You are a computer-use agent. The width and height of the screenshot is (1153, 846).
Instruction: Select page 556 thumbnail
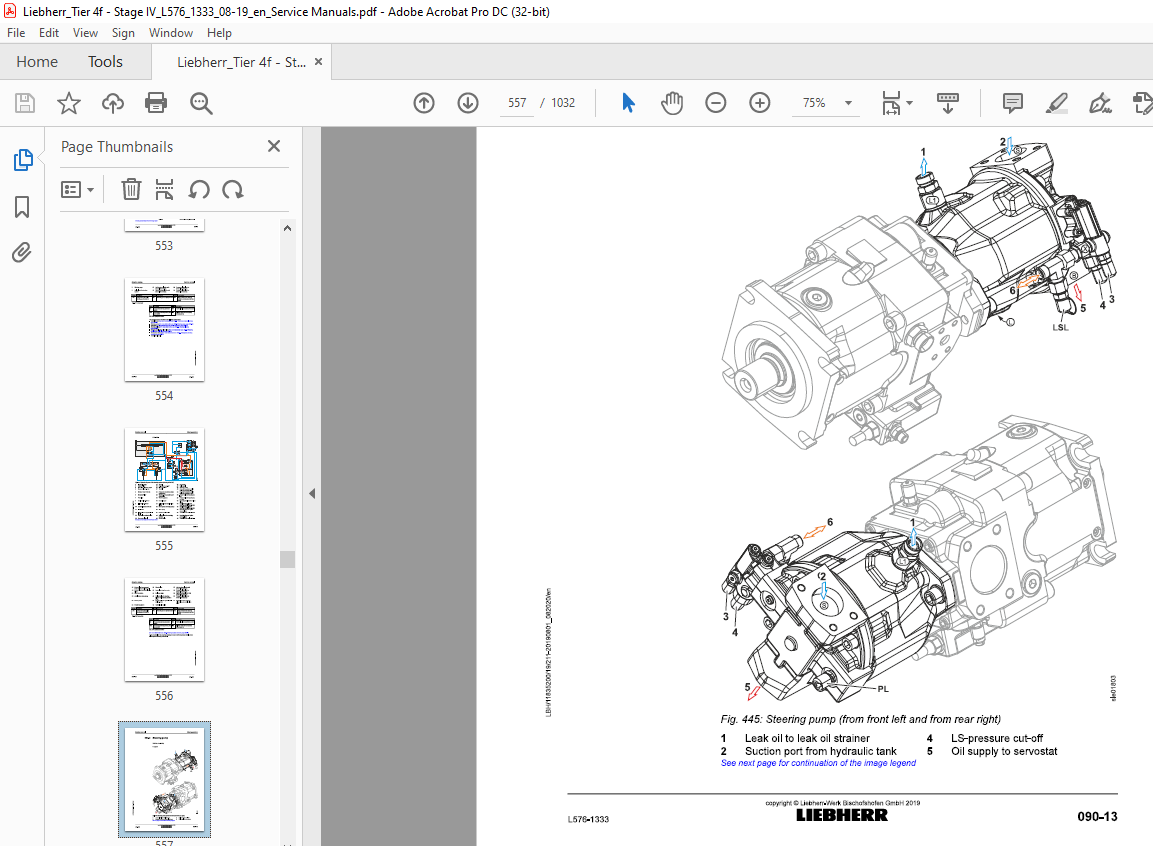[x=164, y=630]
